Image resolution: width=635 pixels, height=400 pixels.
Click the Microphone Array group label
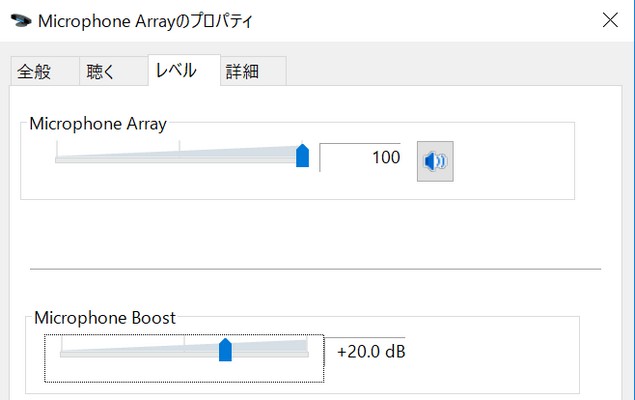(98, 124)
